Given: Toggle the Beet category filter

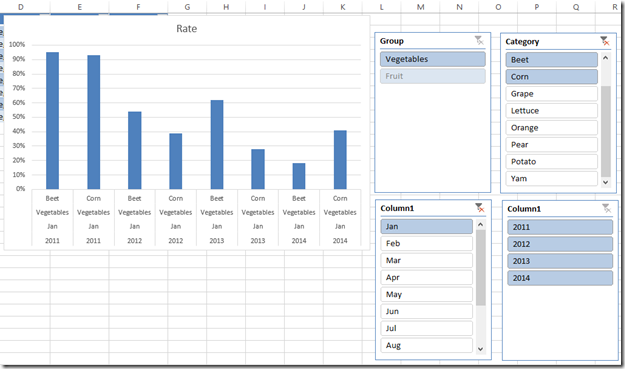Looking at the screenshot, I should [552, 60].
